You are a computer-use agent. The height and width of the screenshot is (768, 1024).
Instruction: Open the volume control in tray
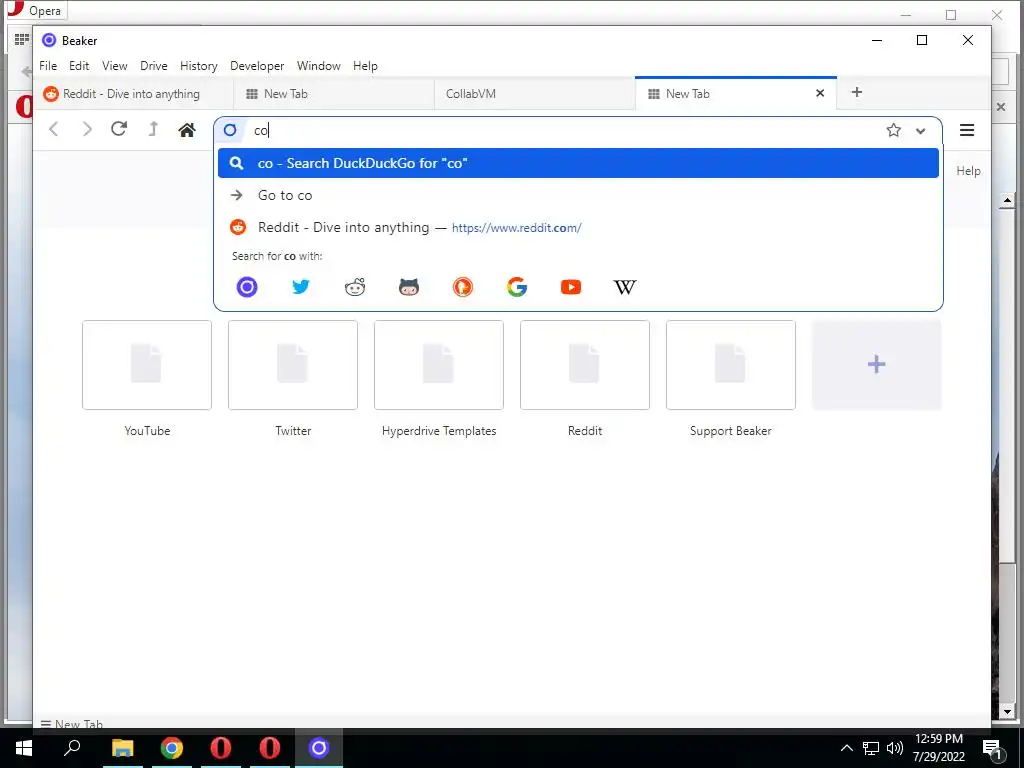pos(895,748)
